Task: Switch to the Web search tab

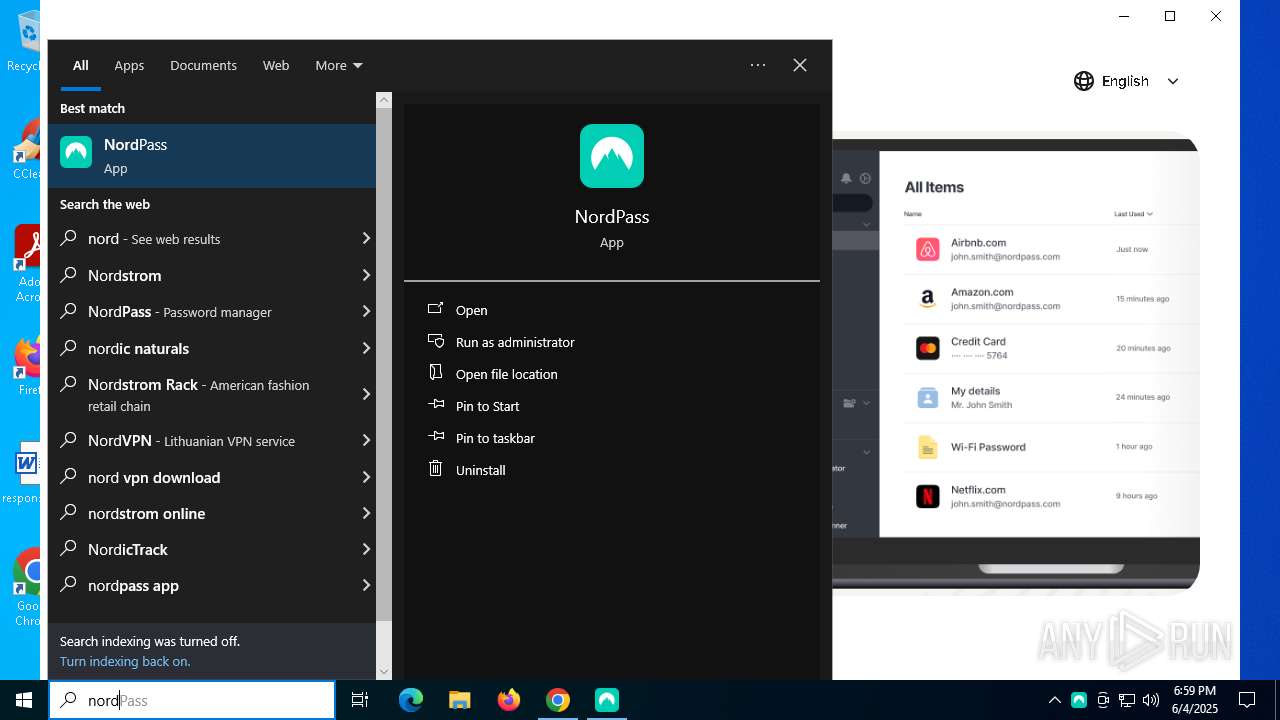Action: (x=276, y=65)
